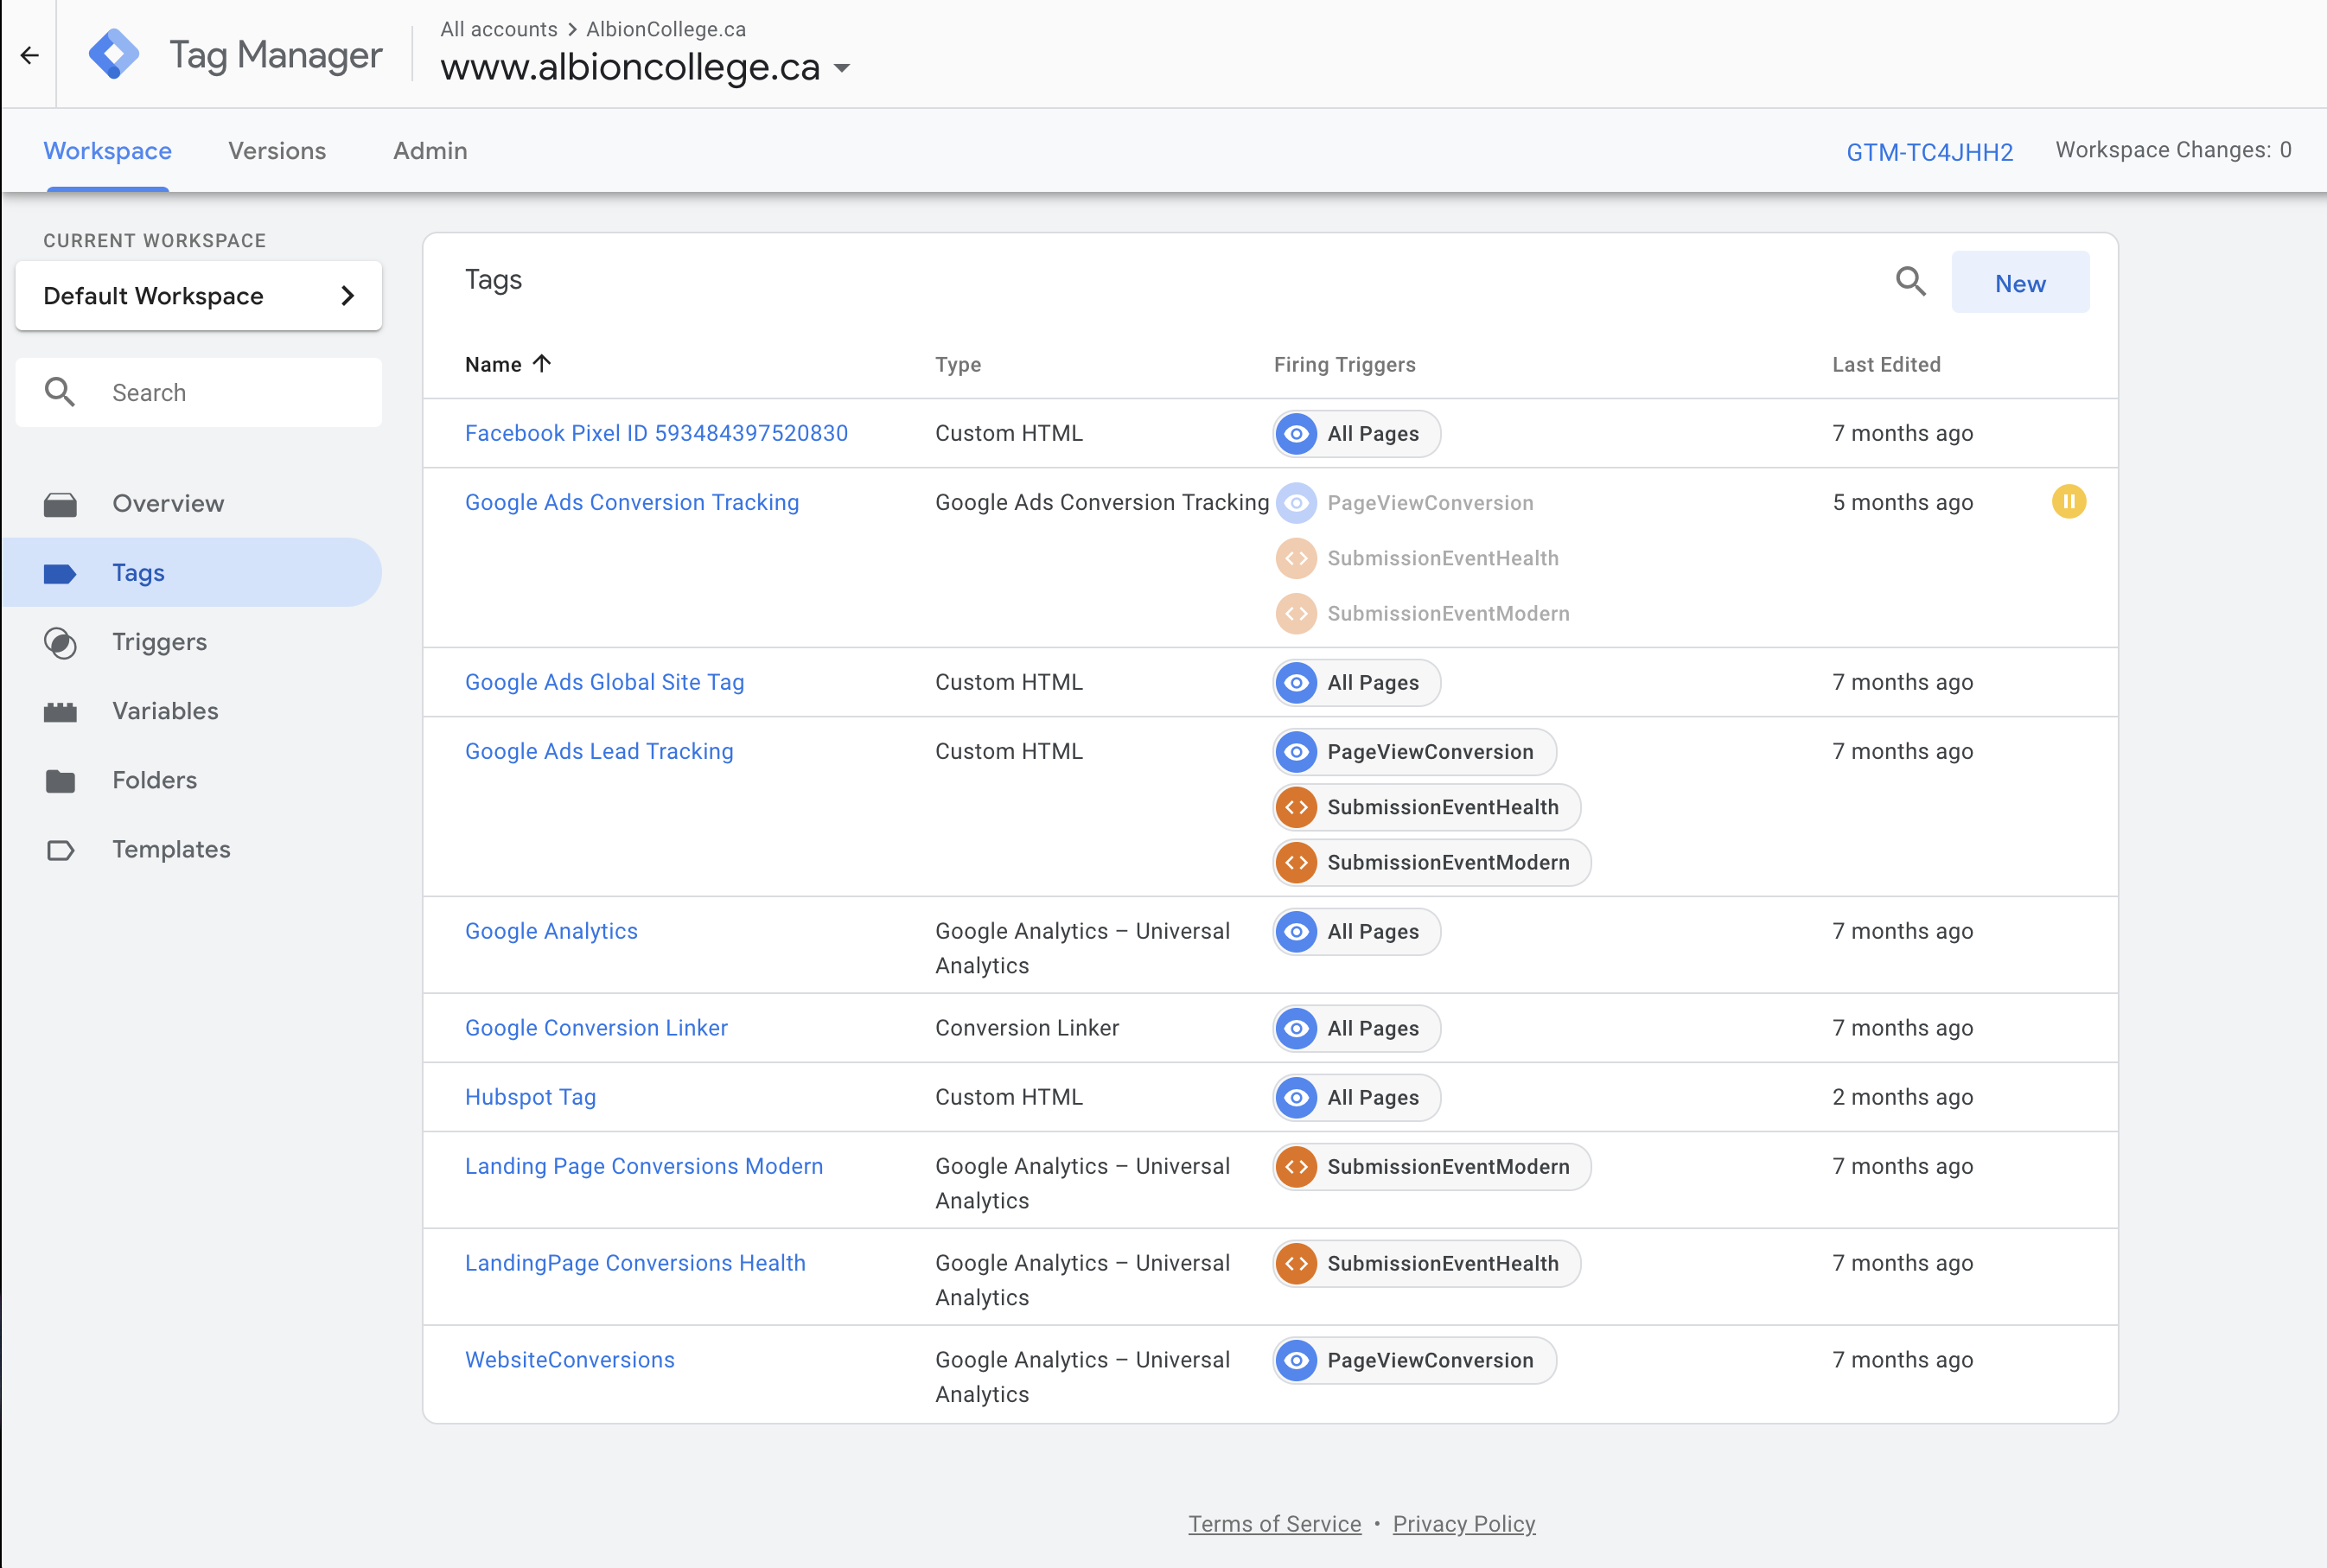
Task: Open the Google Conversion Linker tag
Action: pyautogui.click(x=596, y=1028)
